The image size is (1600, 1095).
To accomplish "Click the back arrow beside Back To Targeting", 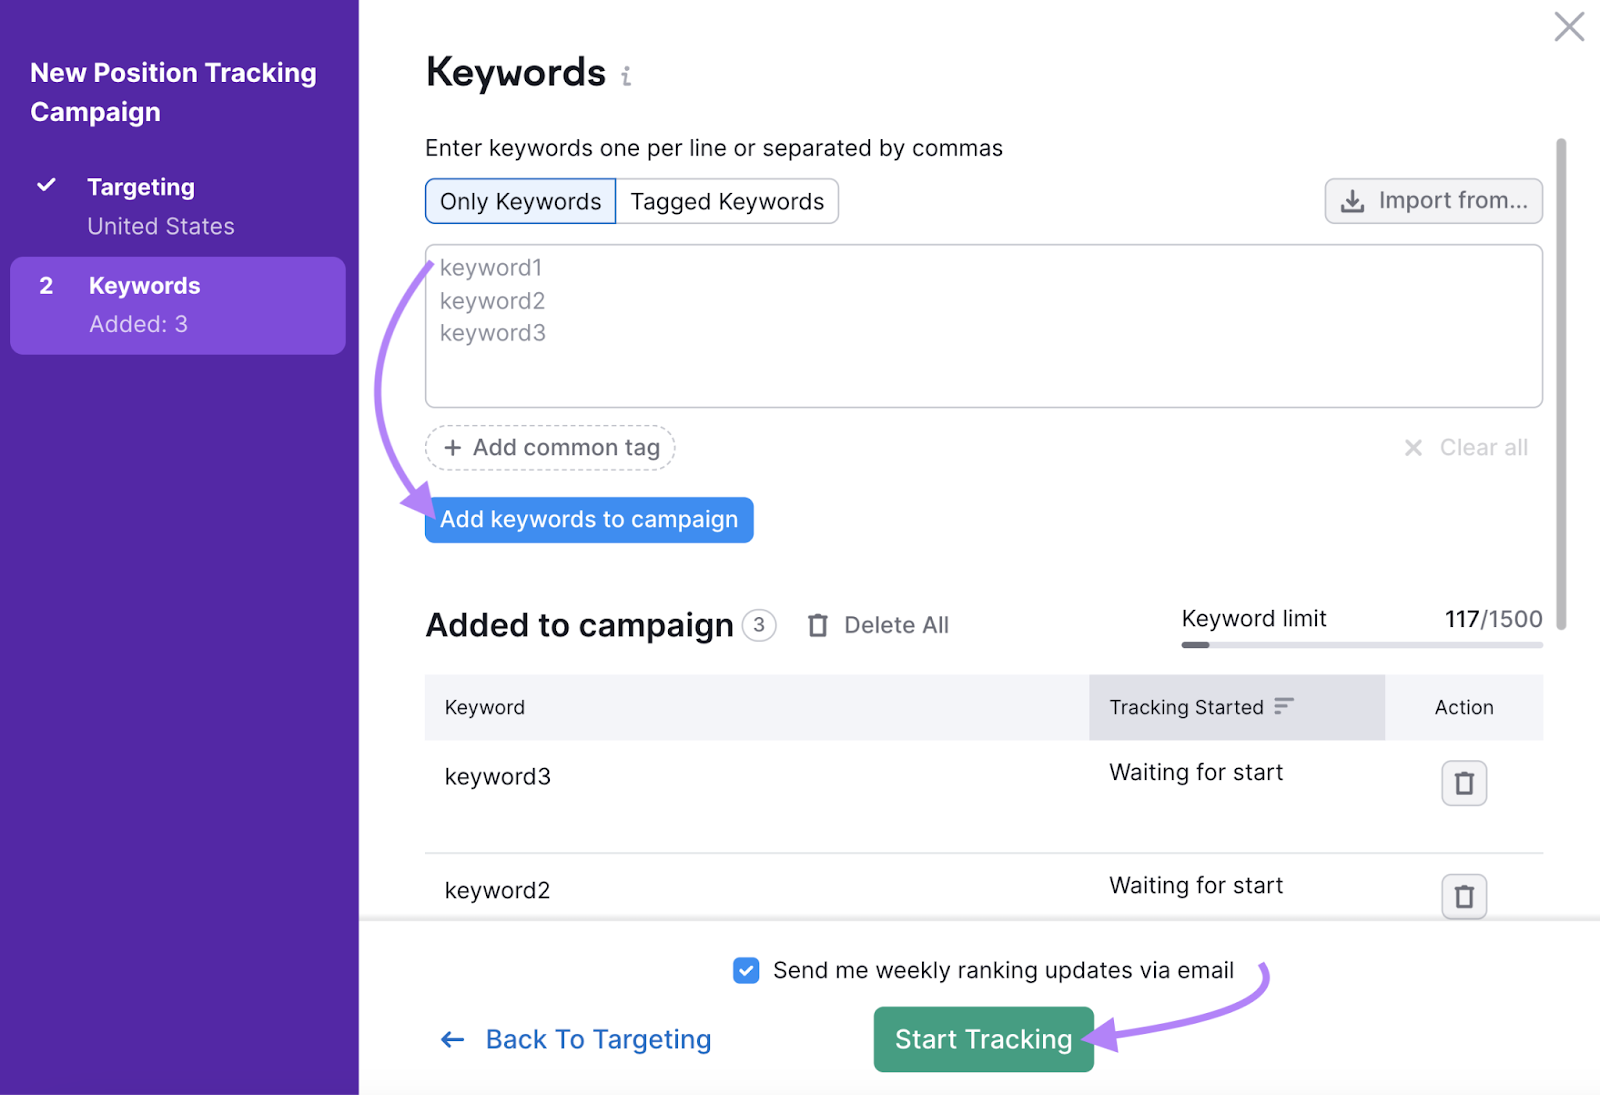I will pyautogui.click(x=451, y=1039).
